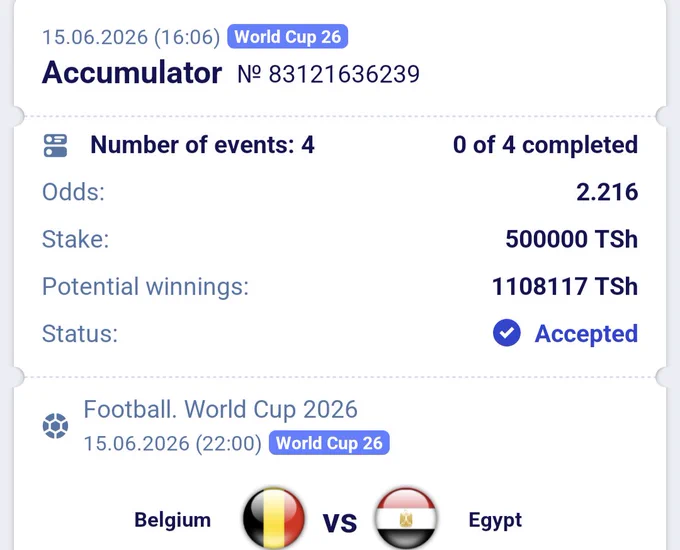Click the bet placement date 15.06.2026 (16:06)
This screenshot has width=680, height=550.
pos(131,37)
